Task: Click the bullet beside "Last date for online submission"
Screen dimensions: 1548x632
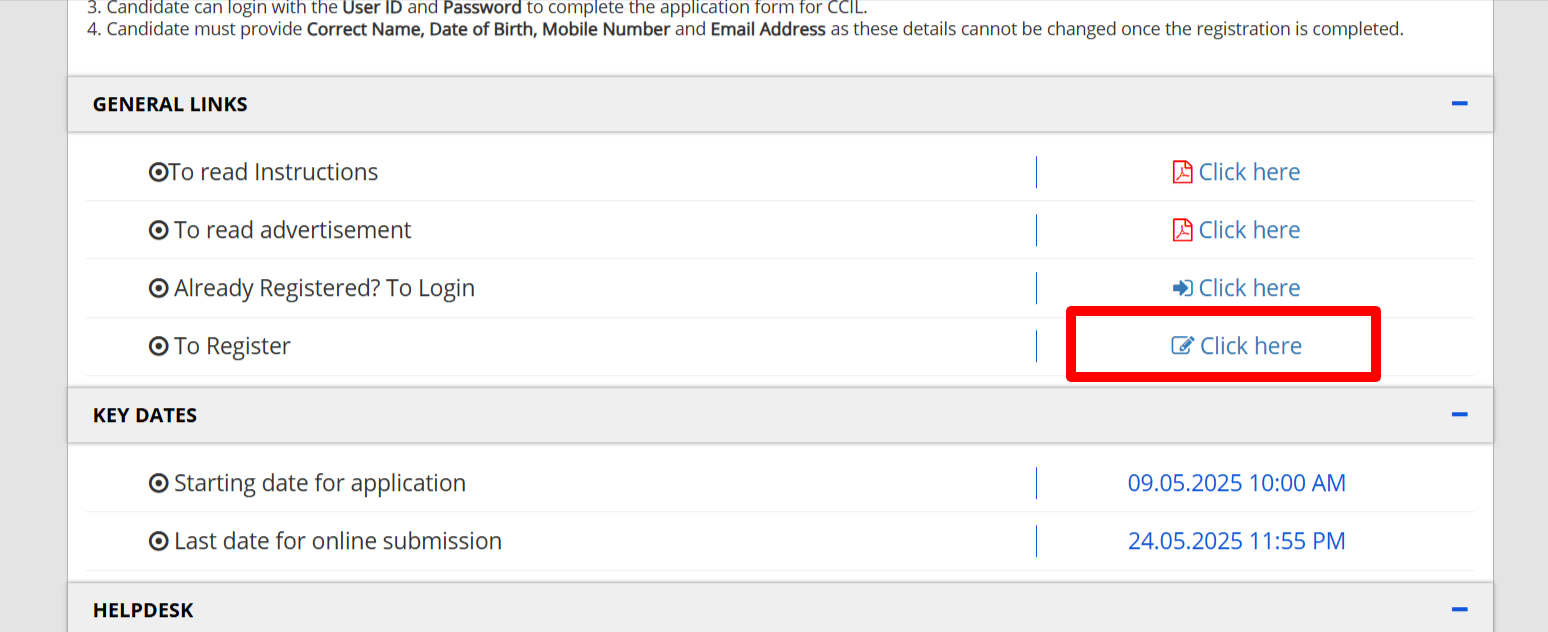Action: (157, 541)
